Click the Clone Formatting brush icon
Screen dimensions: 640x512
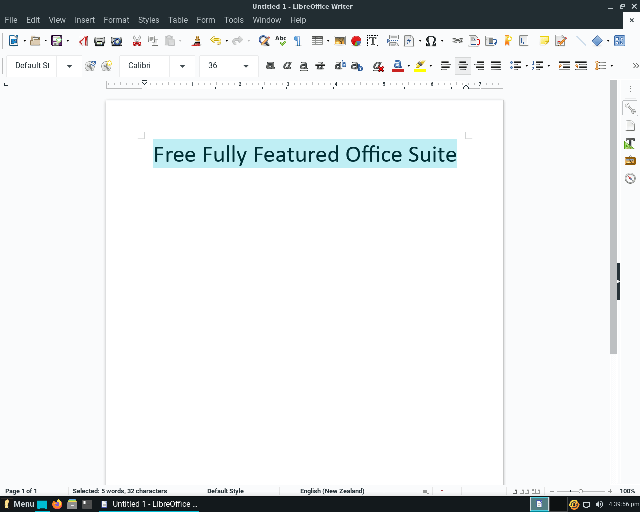coord(197,41)
